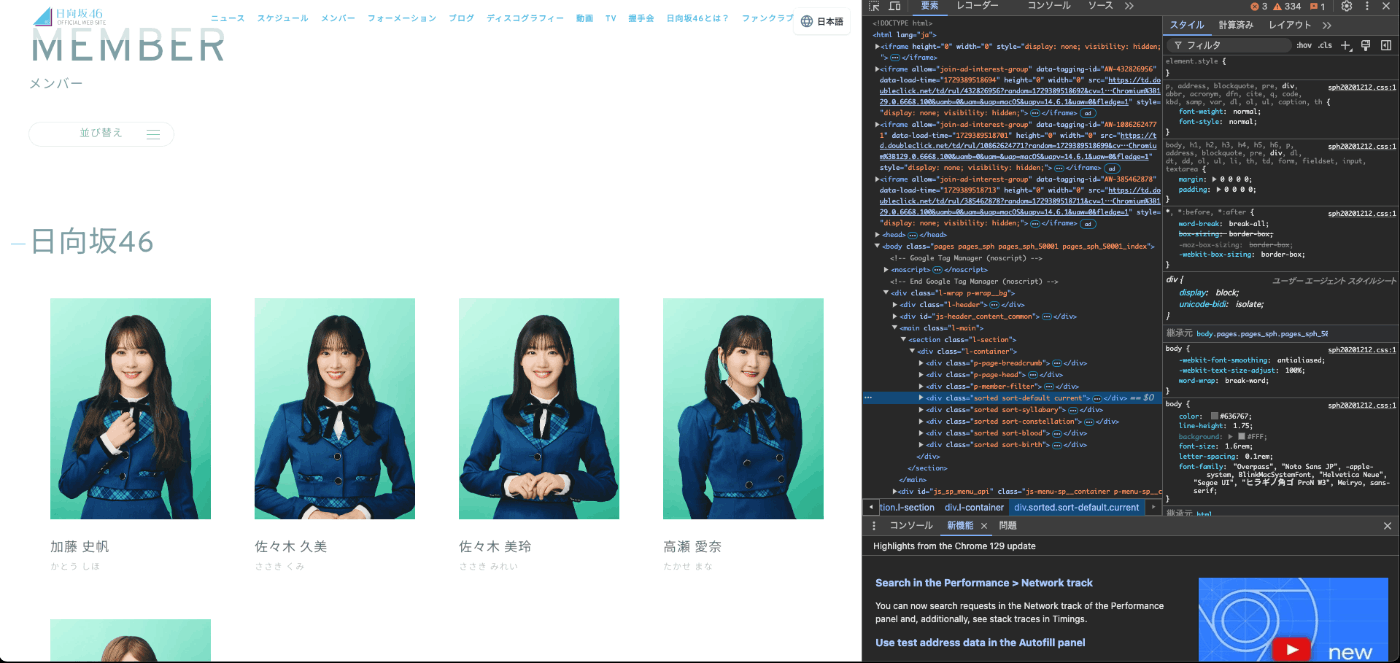The image size is (1400, 663).
Task: Open 佐々木 久美 member photo
Action: (x=335, y=408)
